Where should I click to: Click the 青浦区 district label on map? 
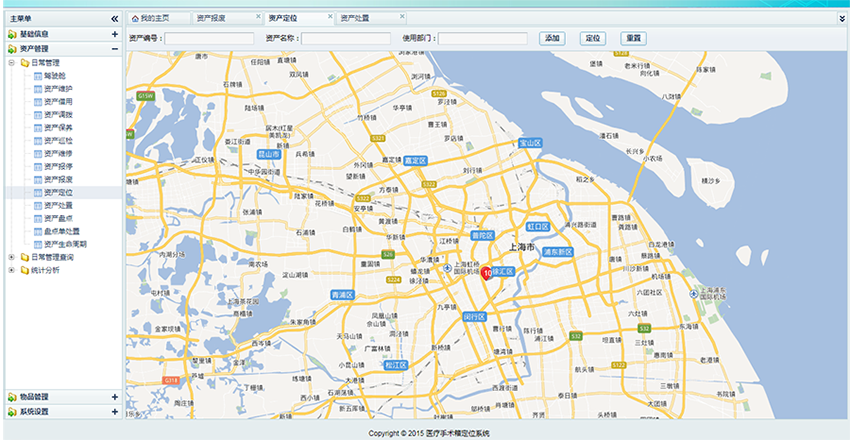coord(343,295)
